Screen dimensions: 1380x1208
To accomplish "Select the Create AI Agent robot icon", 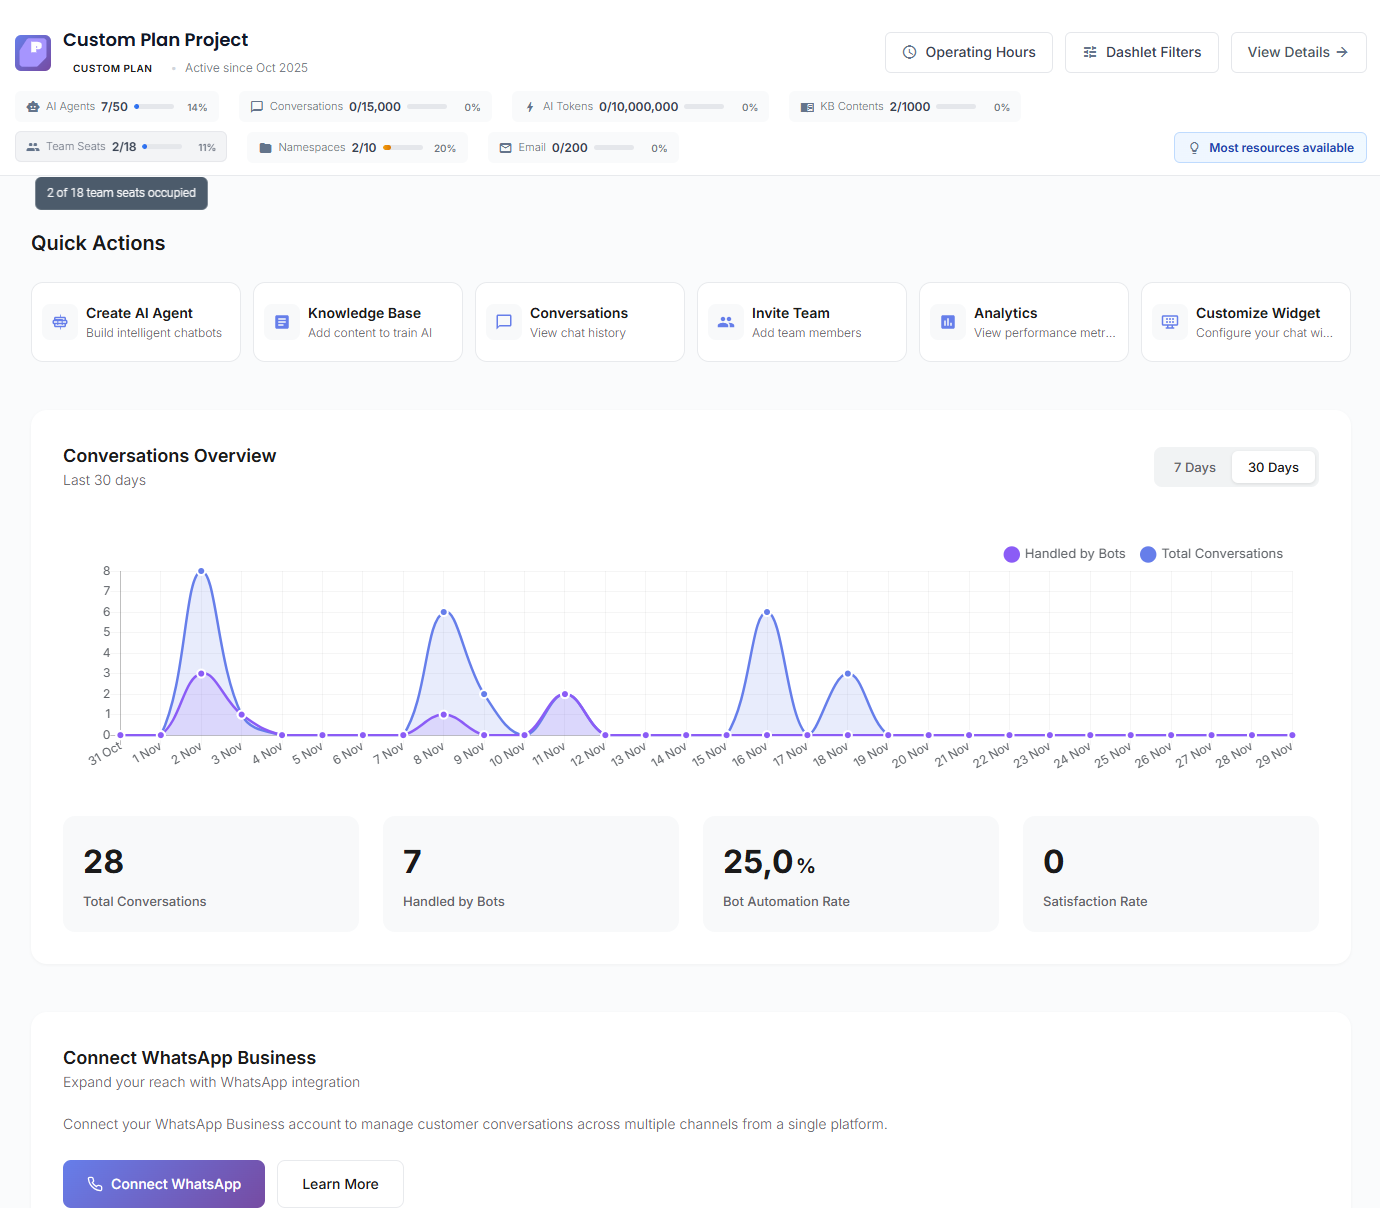I will point(60,322).
